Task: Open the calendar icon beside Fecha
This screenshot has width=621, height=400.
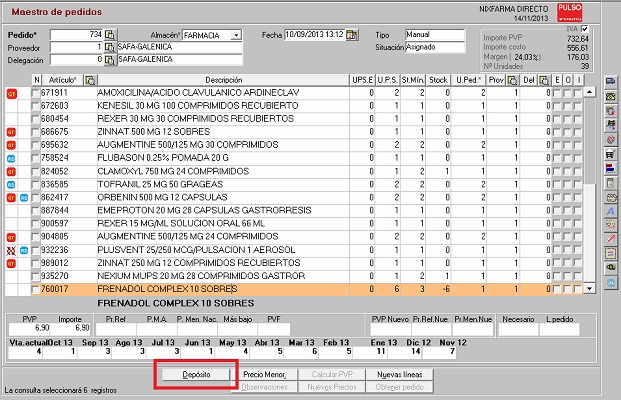Action: pyautogui.click(x=352, y=35)
